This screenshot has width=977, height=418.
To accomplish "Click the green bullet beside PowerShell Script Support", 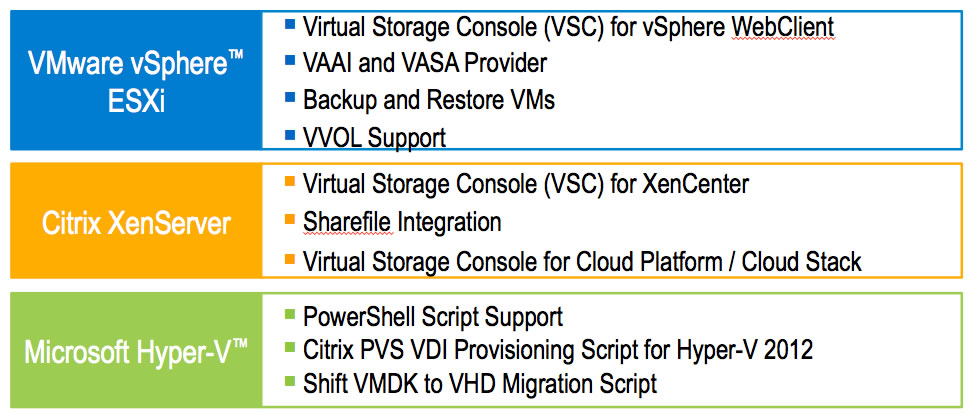I will 288,315.
